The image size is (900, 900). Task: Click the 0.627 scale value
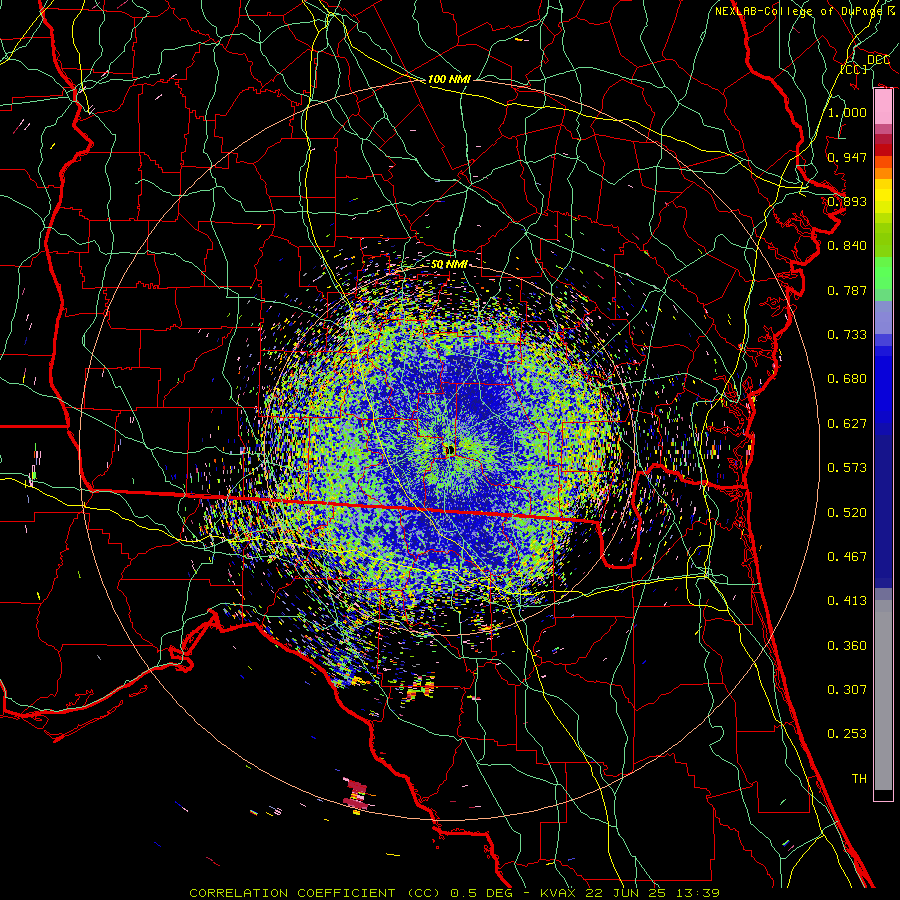[x=847, y=424]
